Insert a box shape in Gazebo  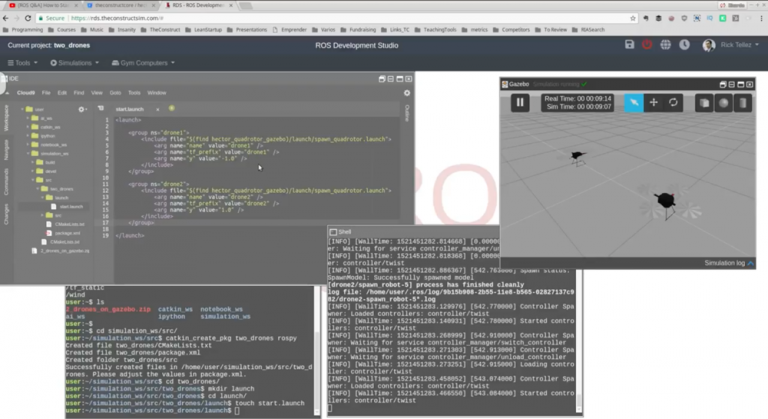[x=704, y=103]
